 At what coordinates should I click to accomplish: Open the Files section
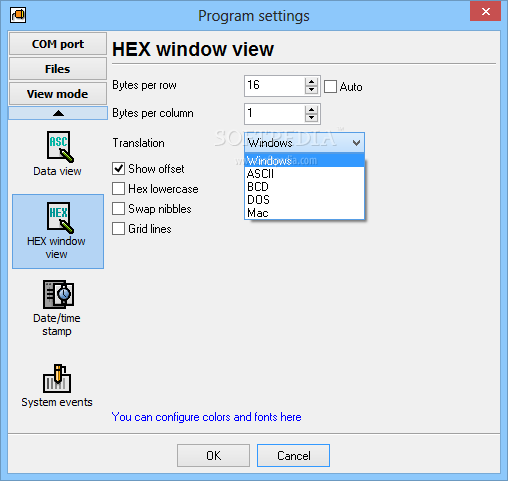pyautogui.click(x=58, y=69)
